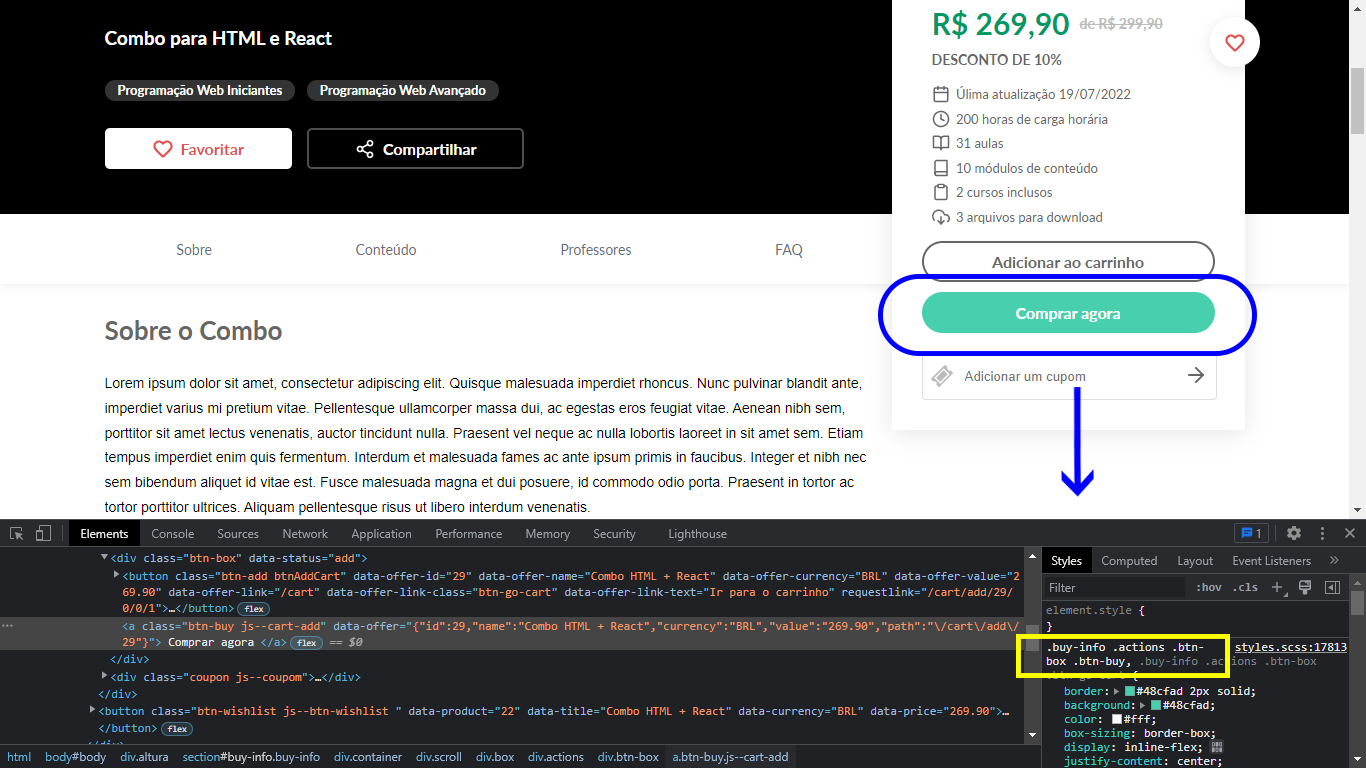Open the border color swatch #48cfad
The height and width of the screenshot is (768, 1366).
tap(1130, 691)
